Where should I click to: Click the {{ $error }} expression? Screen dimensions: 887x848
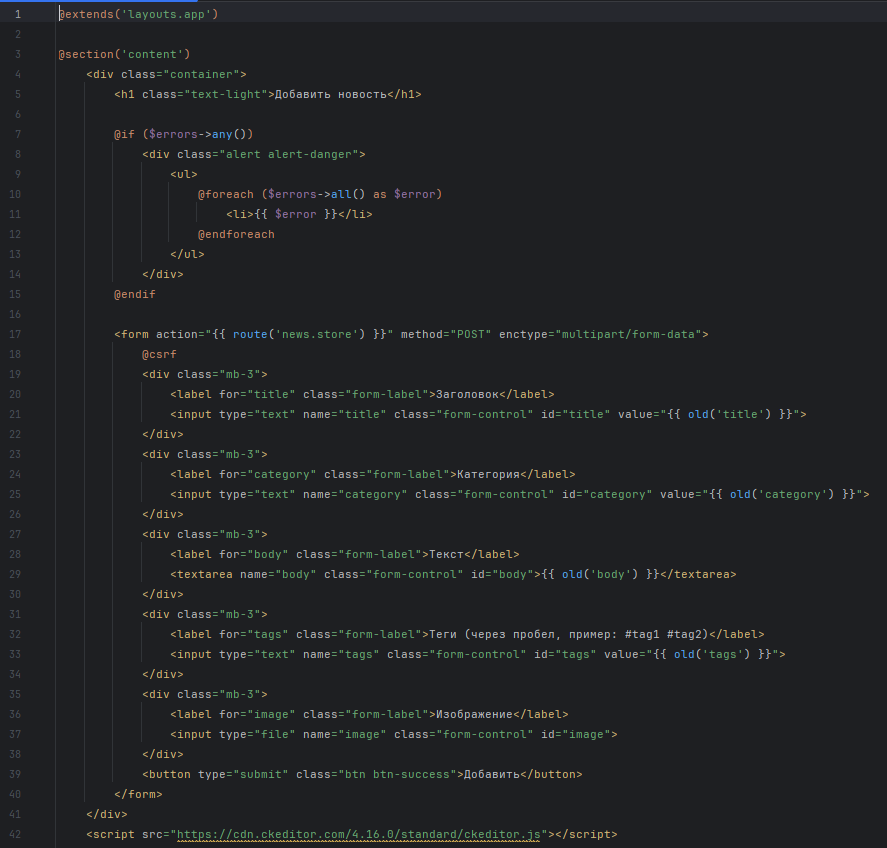coord(296,214)
